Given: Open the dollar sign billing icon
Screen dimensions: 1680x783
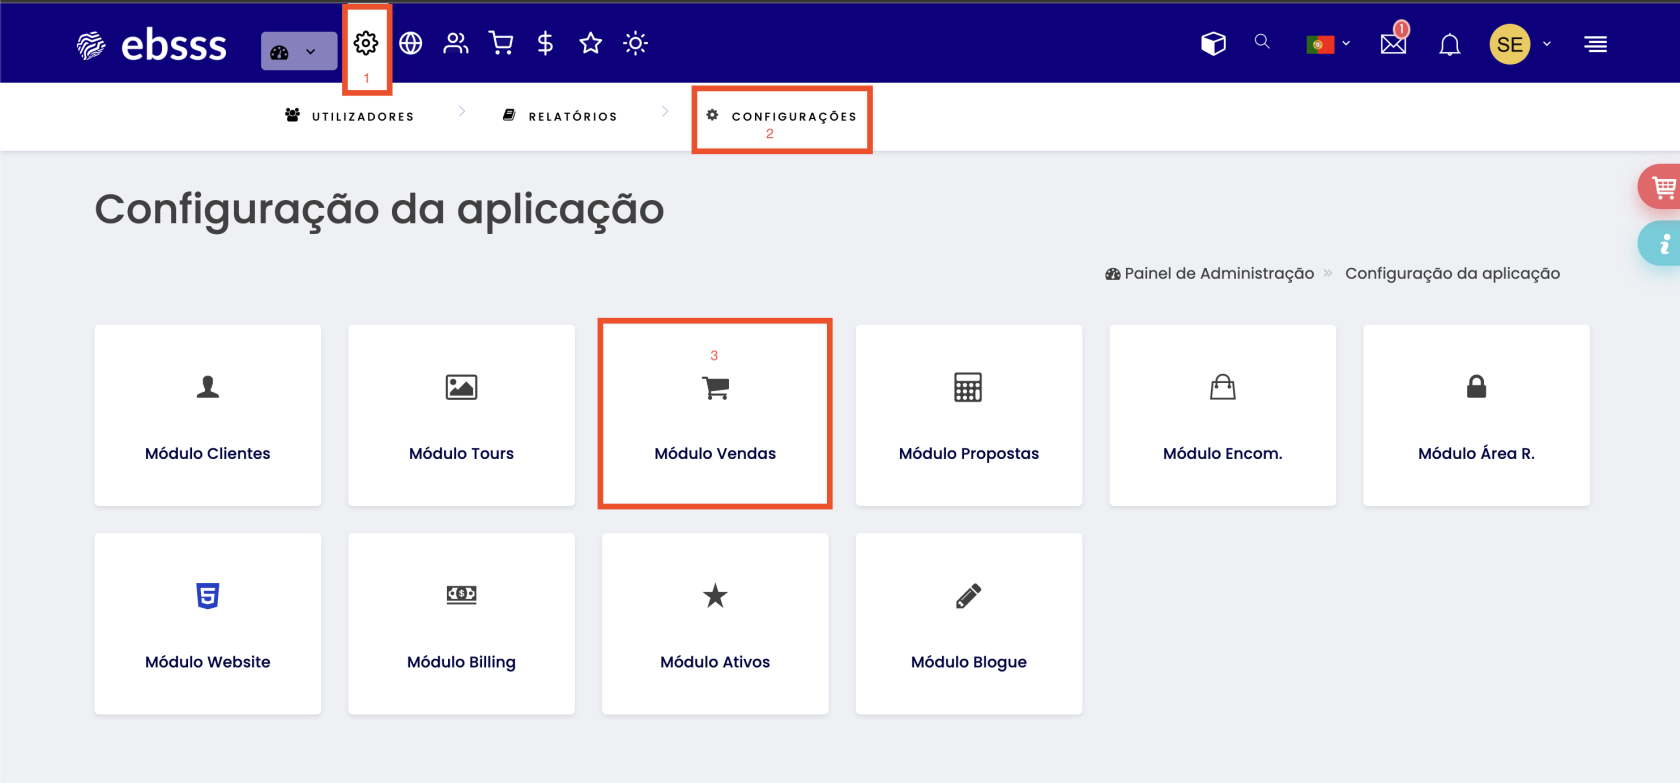Looking at the screenshot, I should click(x=545, y=43).
